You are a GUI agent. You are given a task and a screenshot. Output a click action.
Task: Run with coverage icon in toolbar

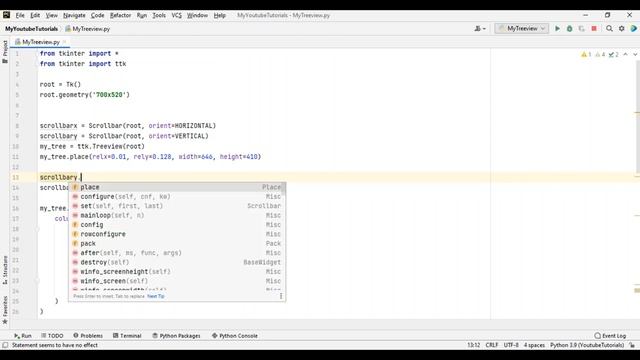(582, 29)
